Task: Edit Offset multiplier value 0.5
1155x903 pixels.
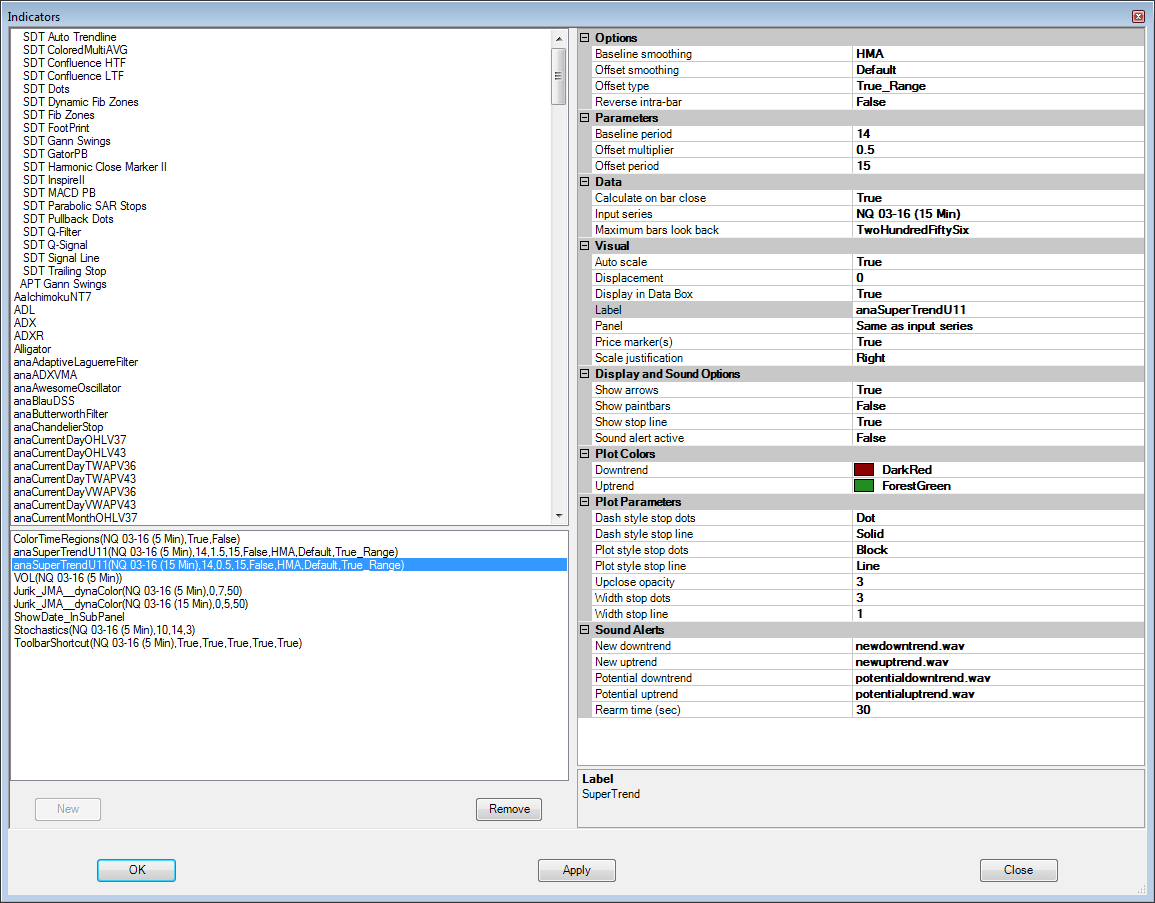Action: (998, 150)
